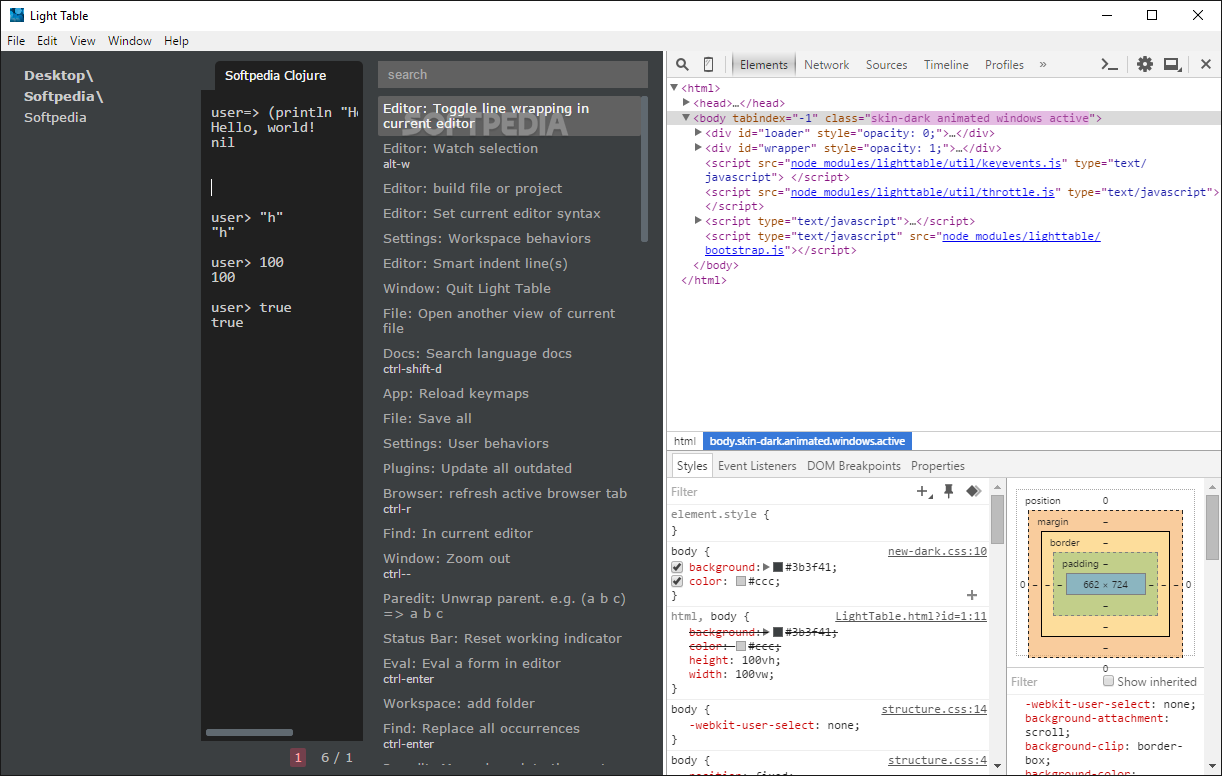The image size is (1222, 776).
Task: Show more DevTools panels via chevron
Action: pyautogui.click(x=1043, y=64)
